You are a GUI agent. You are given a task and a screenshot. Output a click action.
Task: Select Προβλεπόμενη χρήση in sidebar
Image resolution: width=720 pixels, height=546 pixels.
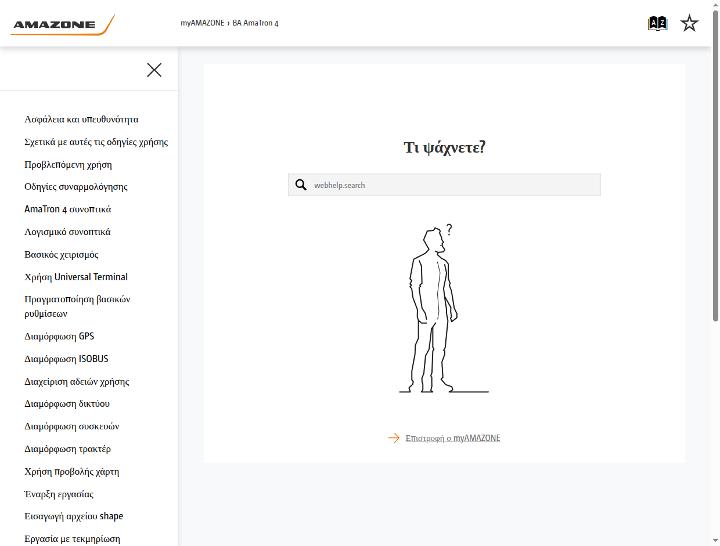[x=68, y=164]
